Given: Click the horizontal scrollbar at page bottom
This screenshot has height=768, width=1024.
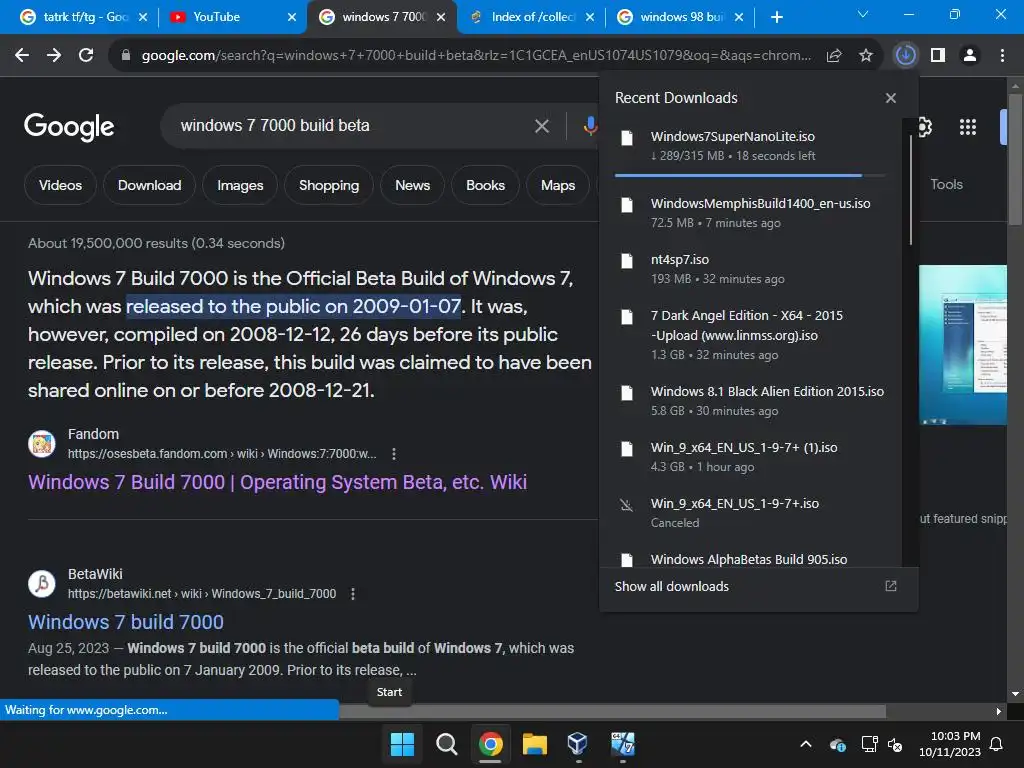Looking at the screenshot, I should 612,711.
